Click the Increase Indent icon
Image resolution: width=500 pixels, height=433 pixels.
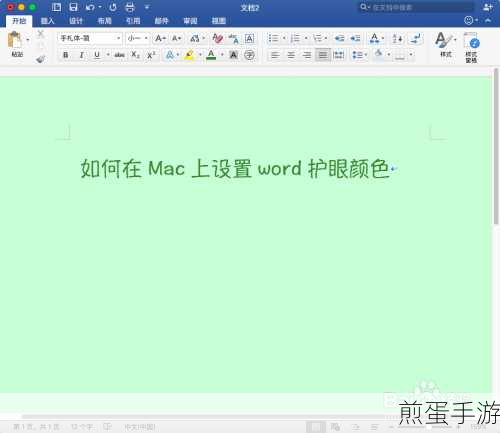[355, 38]
